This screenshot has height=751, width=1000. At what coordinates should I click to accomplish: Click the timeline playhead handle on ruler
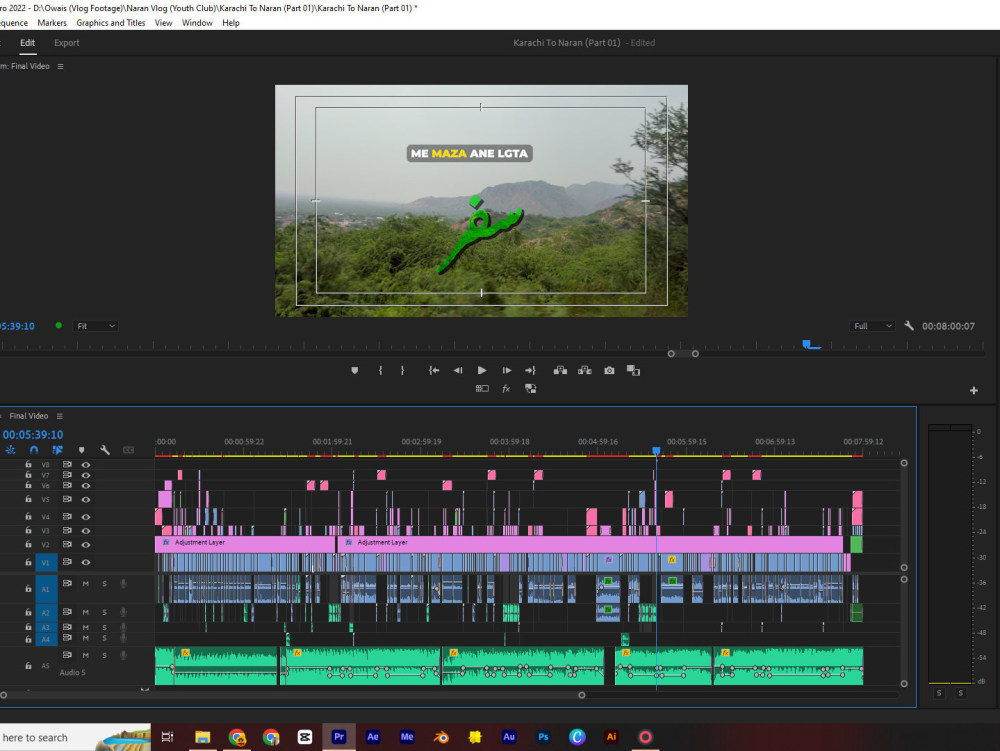click(656, 451)
